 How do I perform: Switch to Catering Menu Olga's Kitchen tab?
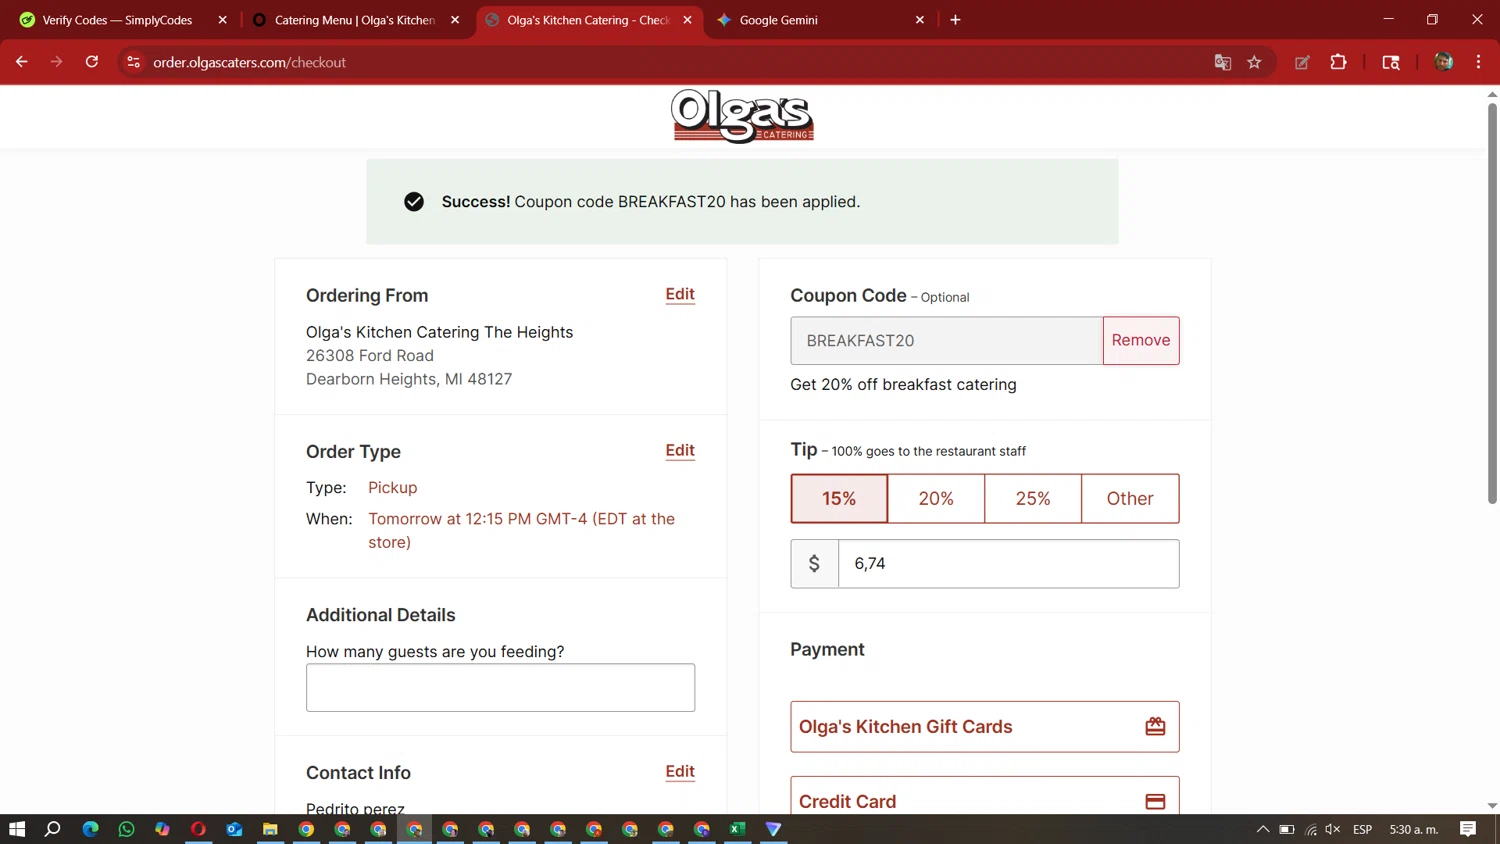tap(355, 20)
